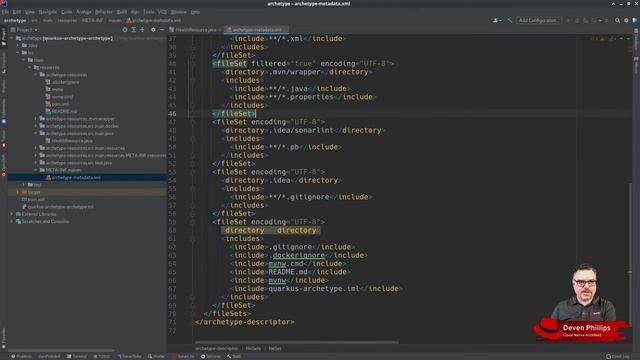Open the Help menu
640x360 pixels.
coord(195,12)
